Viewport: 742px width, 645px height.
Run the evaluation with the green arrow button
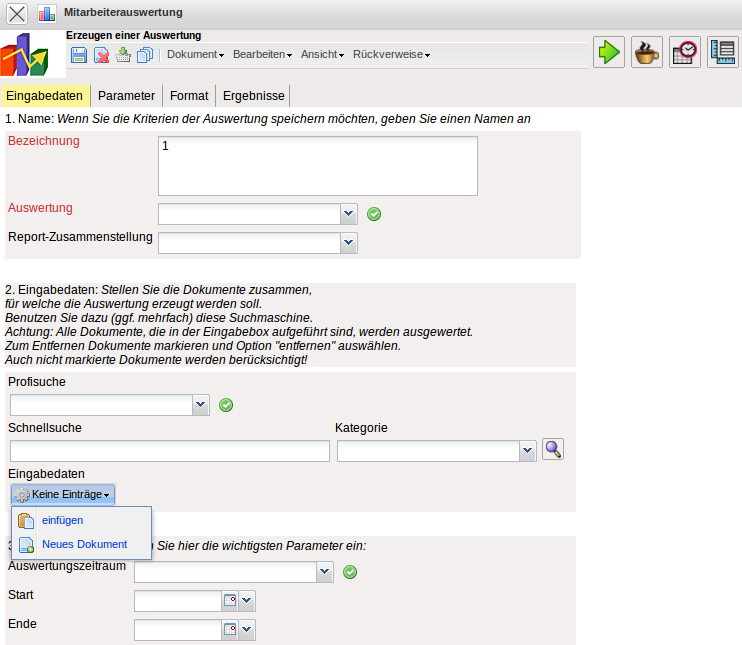click(609, 52)
